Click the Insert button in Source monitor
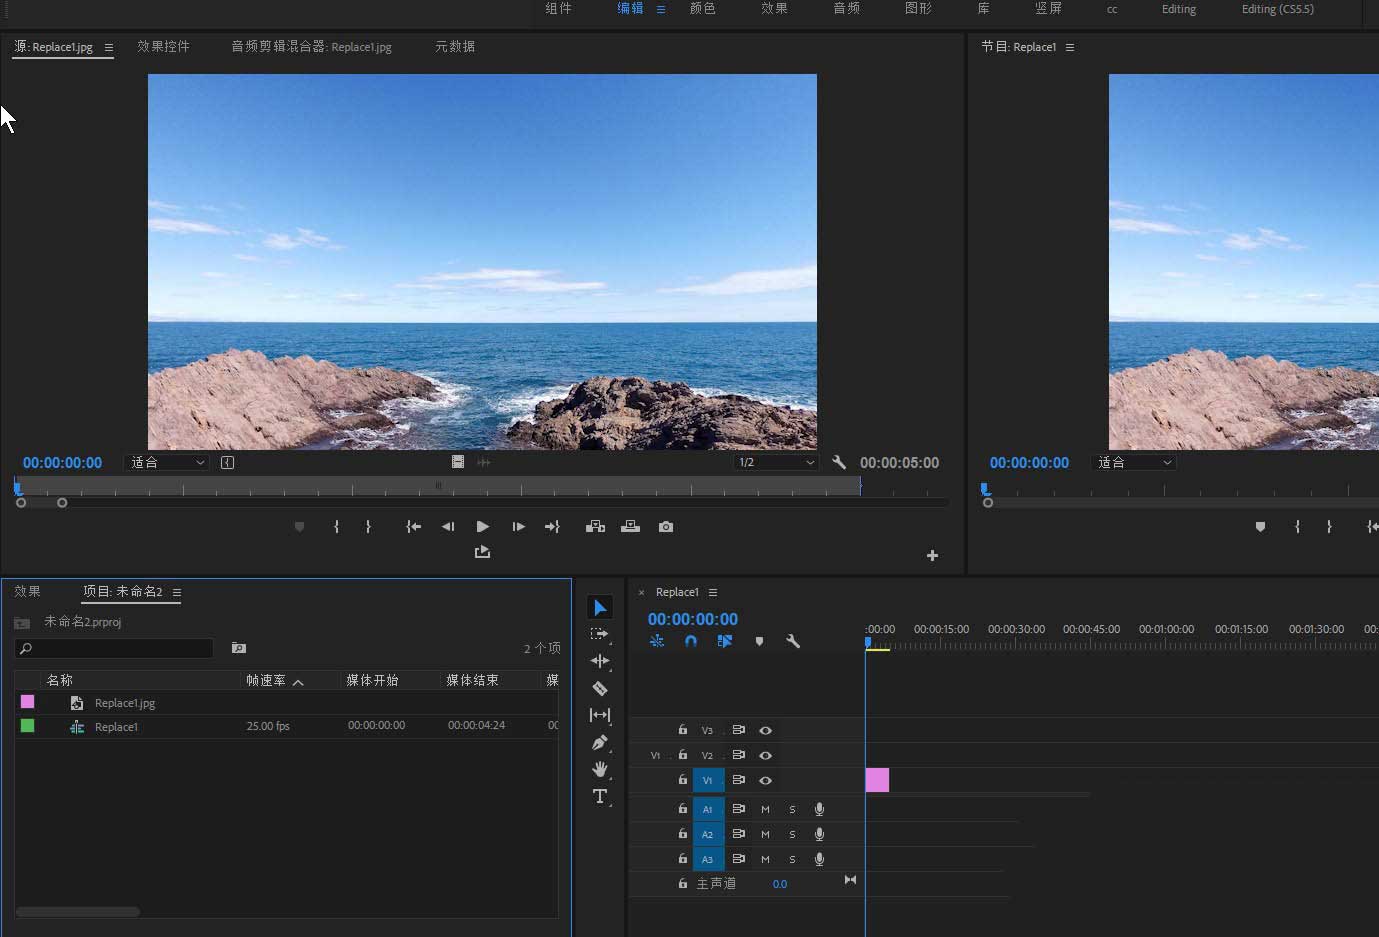Screen dimensions: 1379x937 [x=595, y=527]
